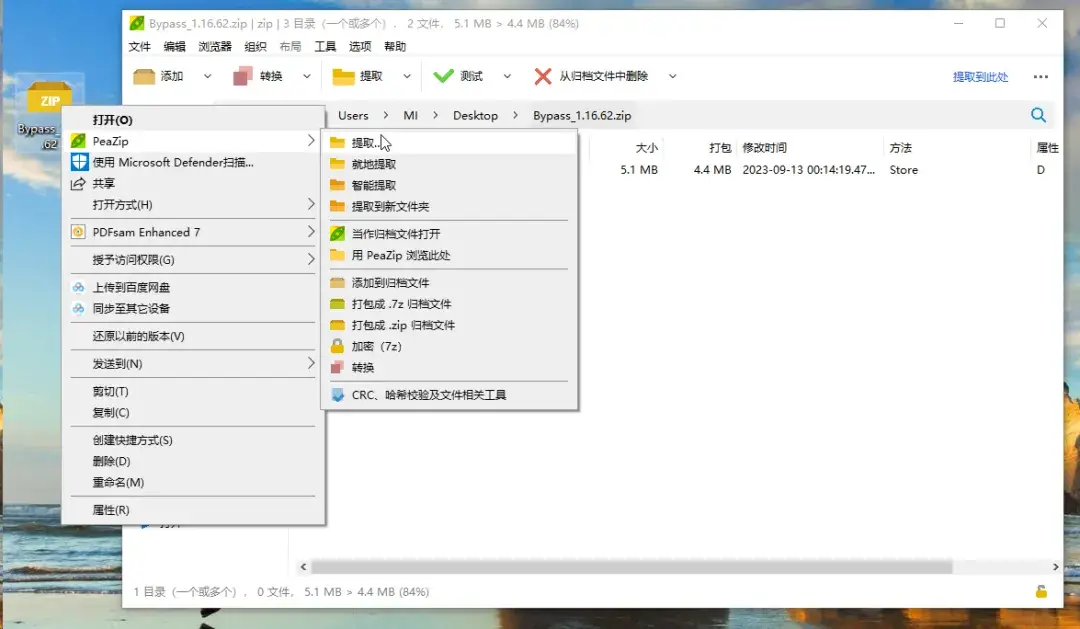The image size is (1080, 629).
Task: Click the Bypass_1.16.62.zip breadcrumb
Action: (x=582, y=115)
